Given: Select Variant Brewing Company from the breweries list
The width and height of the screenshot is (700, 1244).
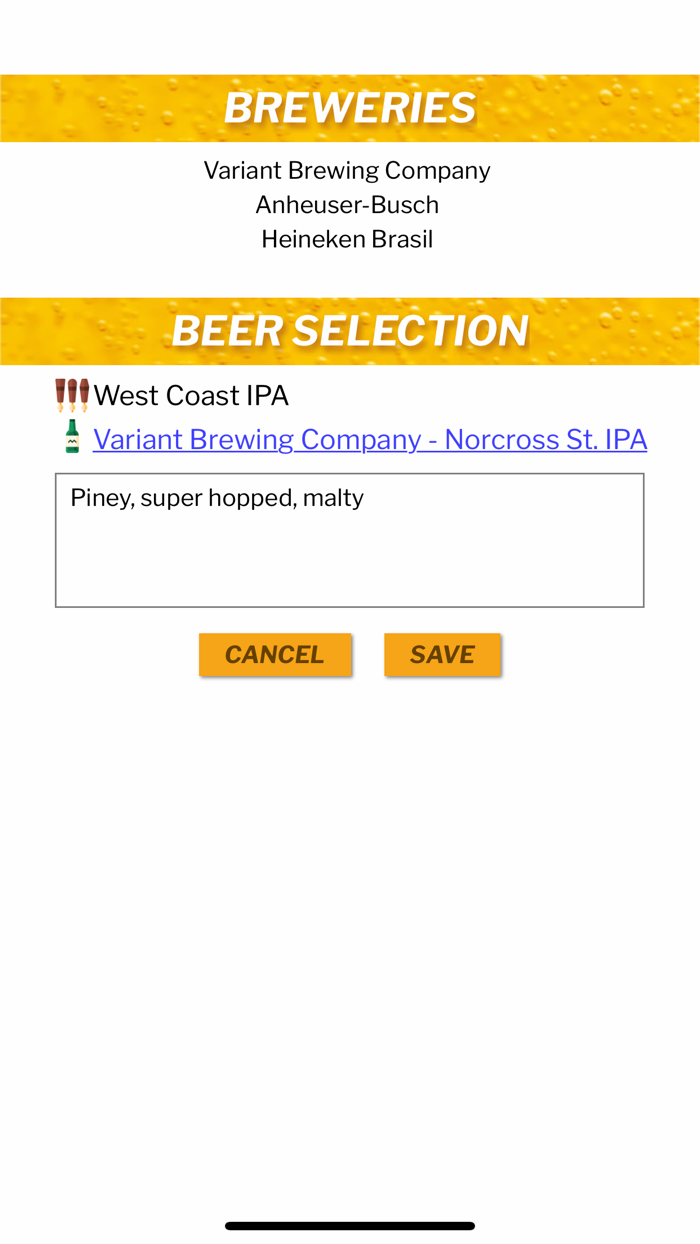Looking at the screenshot, I should point(347,170).
